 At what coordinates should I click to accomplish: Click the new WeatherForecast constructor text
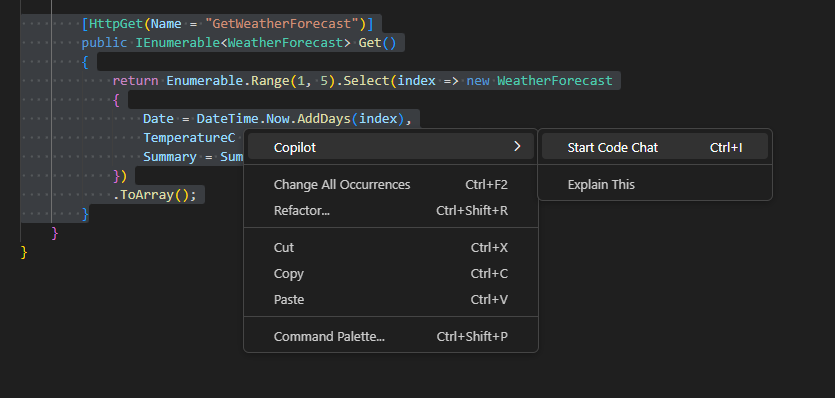pos(539,81)
